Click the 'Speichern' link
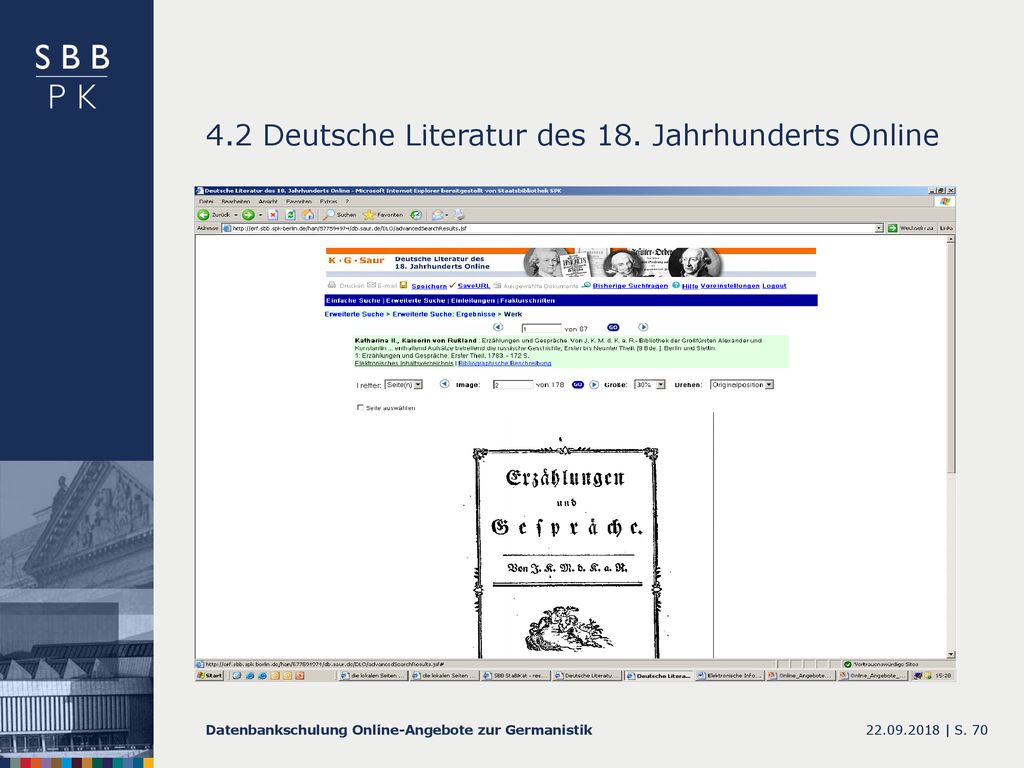 click(x=429, y=286)
